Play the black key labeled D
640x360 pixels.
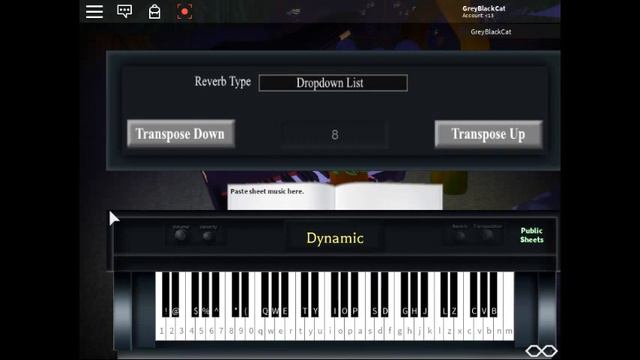(x=384, y=294)
